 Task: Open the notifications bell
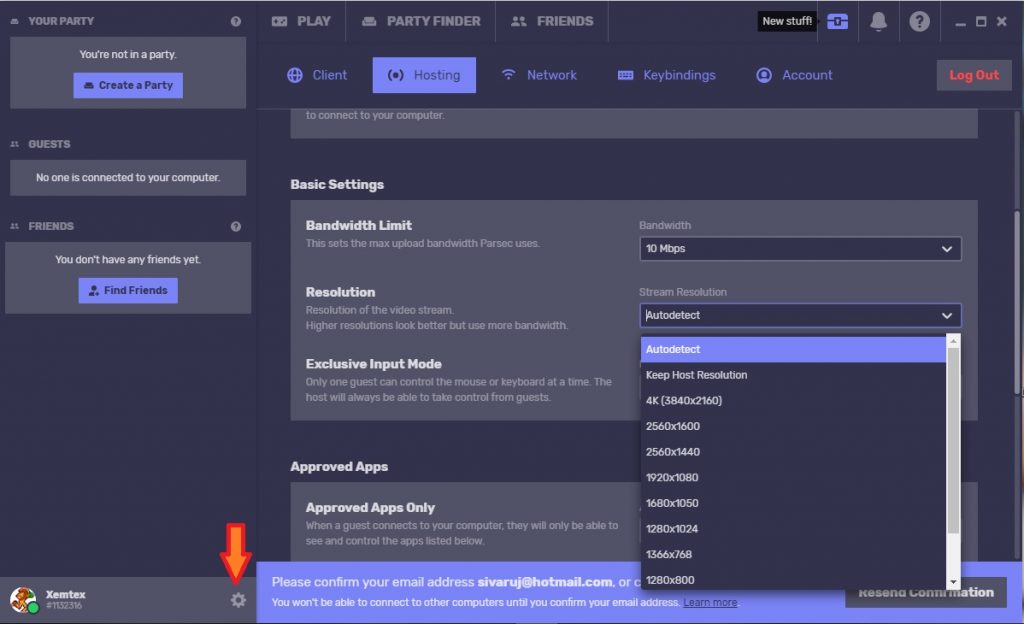tap(878, 22)
